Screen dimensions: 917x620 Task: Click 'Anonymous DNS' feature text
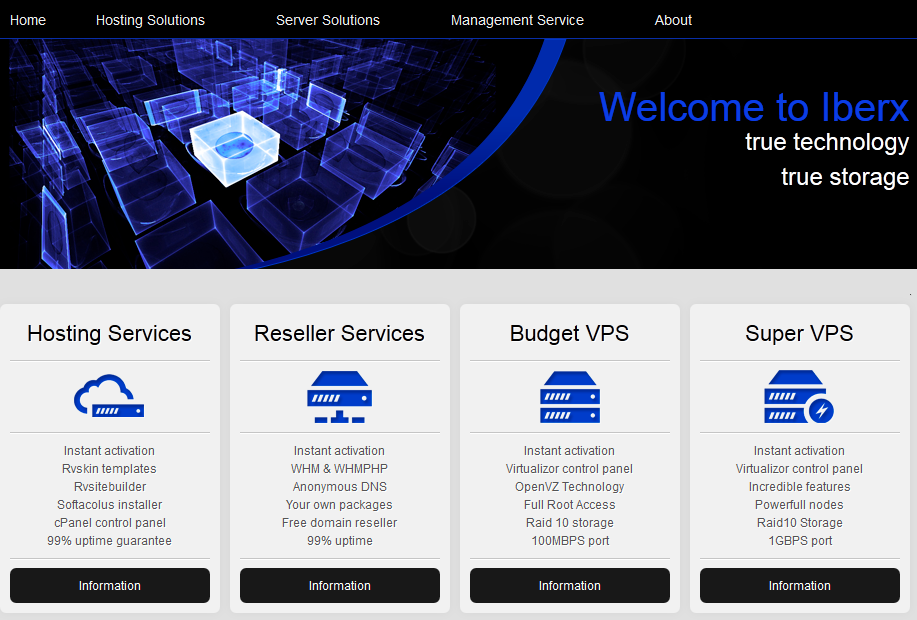[340, 487]
